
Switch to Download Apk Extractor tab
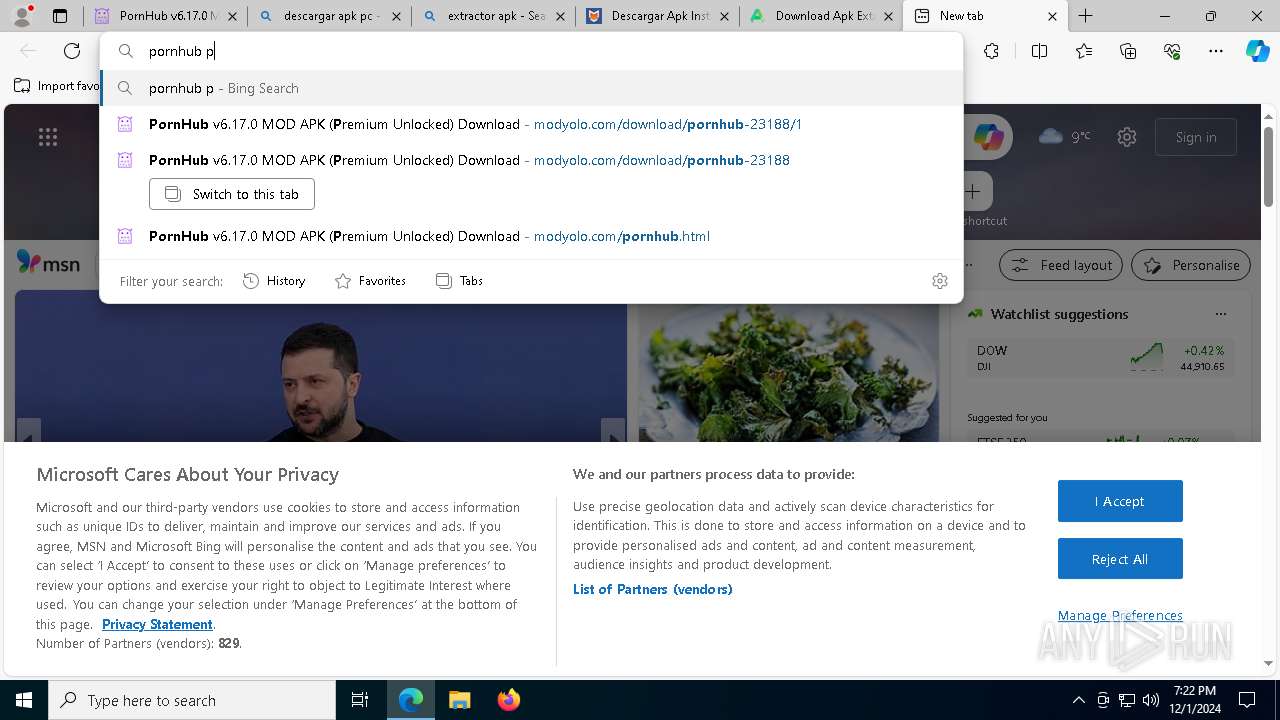[821, 16]
